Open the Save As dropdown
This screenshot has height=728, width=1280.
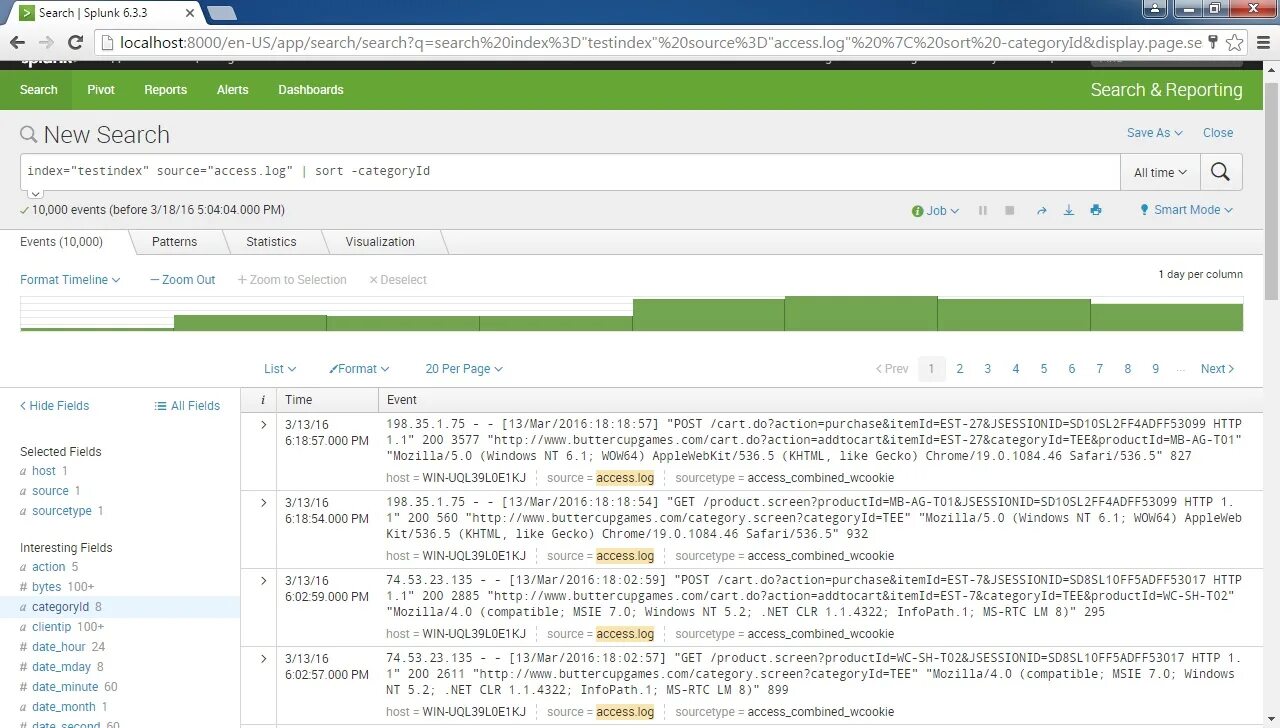click(1154, 133)
